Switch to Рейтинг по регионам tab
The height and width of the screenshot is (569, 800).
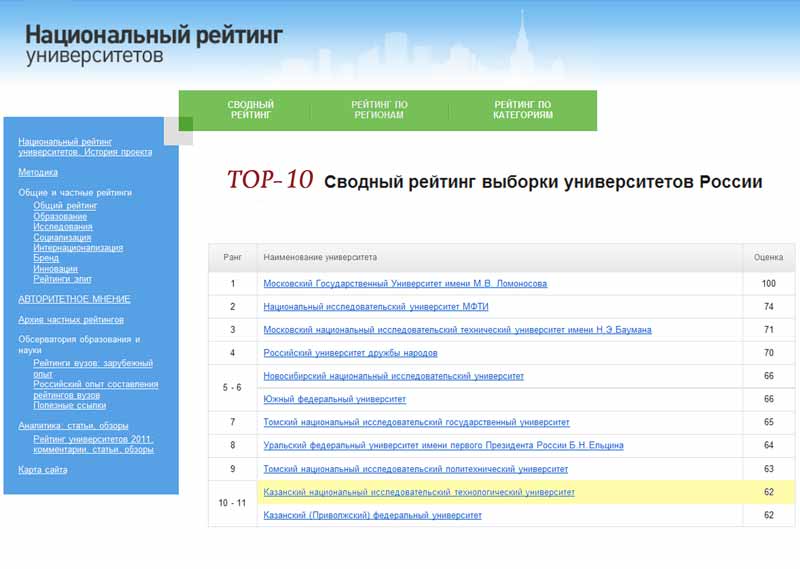[x=379, y=110]
